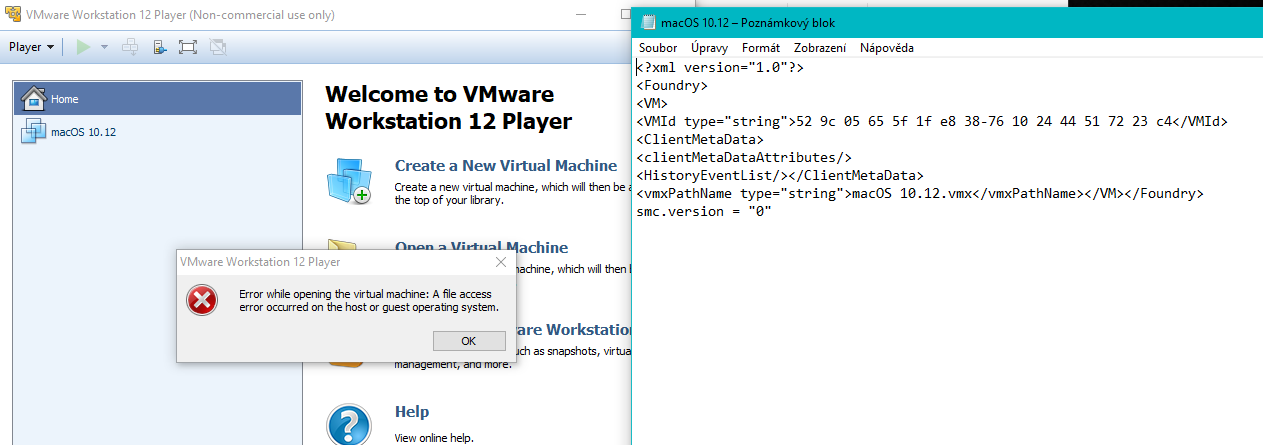This screenshot has height=445, width=1263.
Task: Click the error message text in dialog
Action: click(369, 300)
